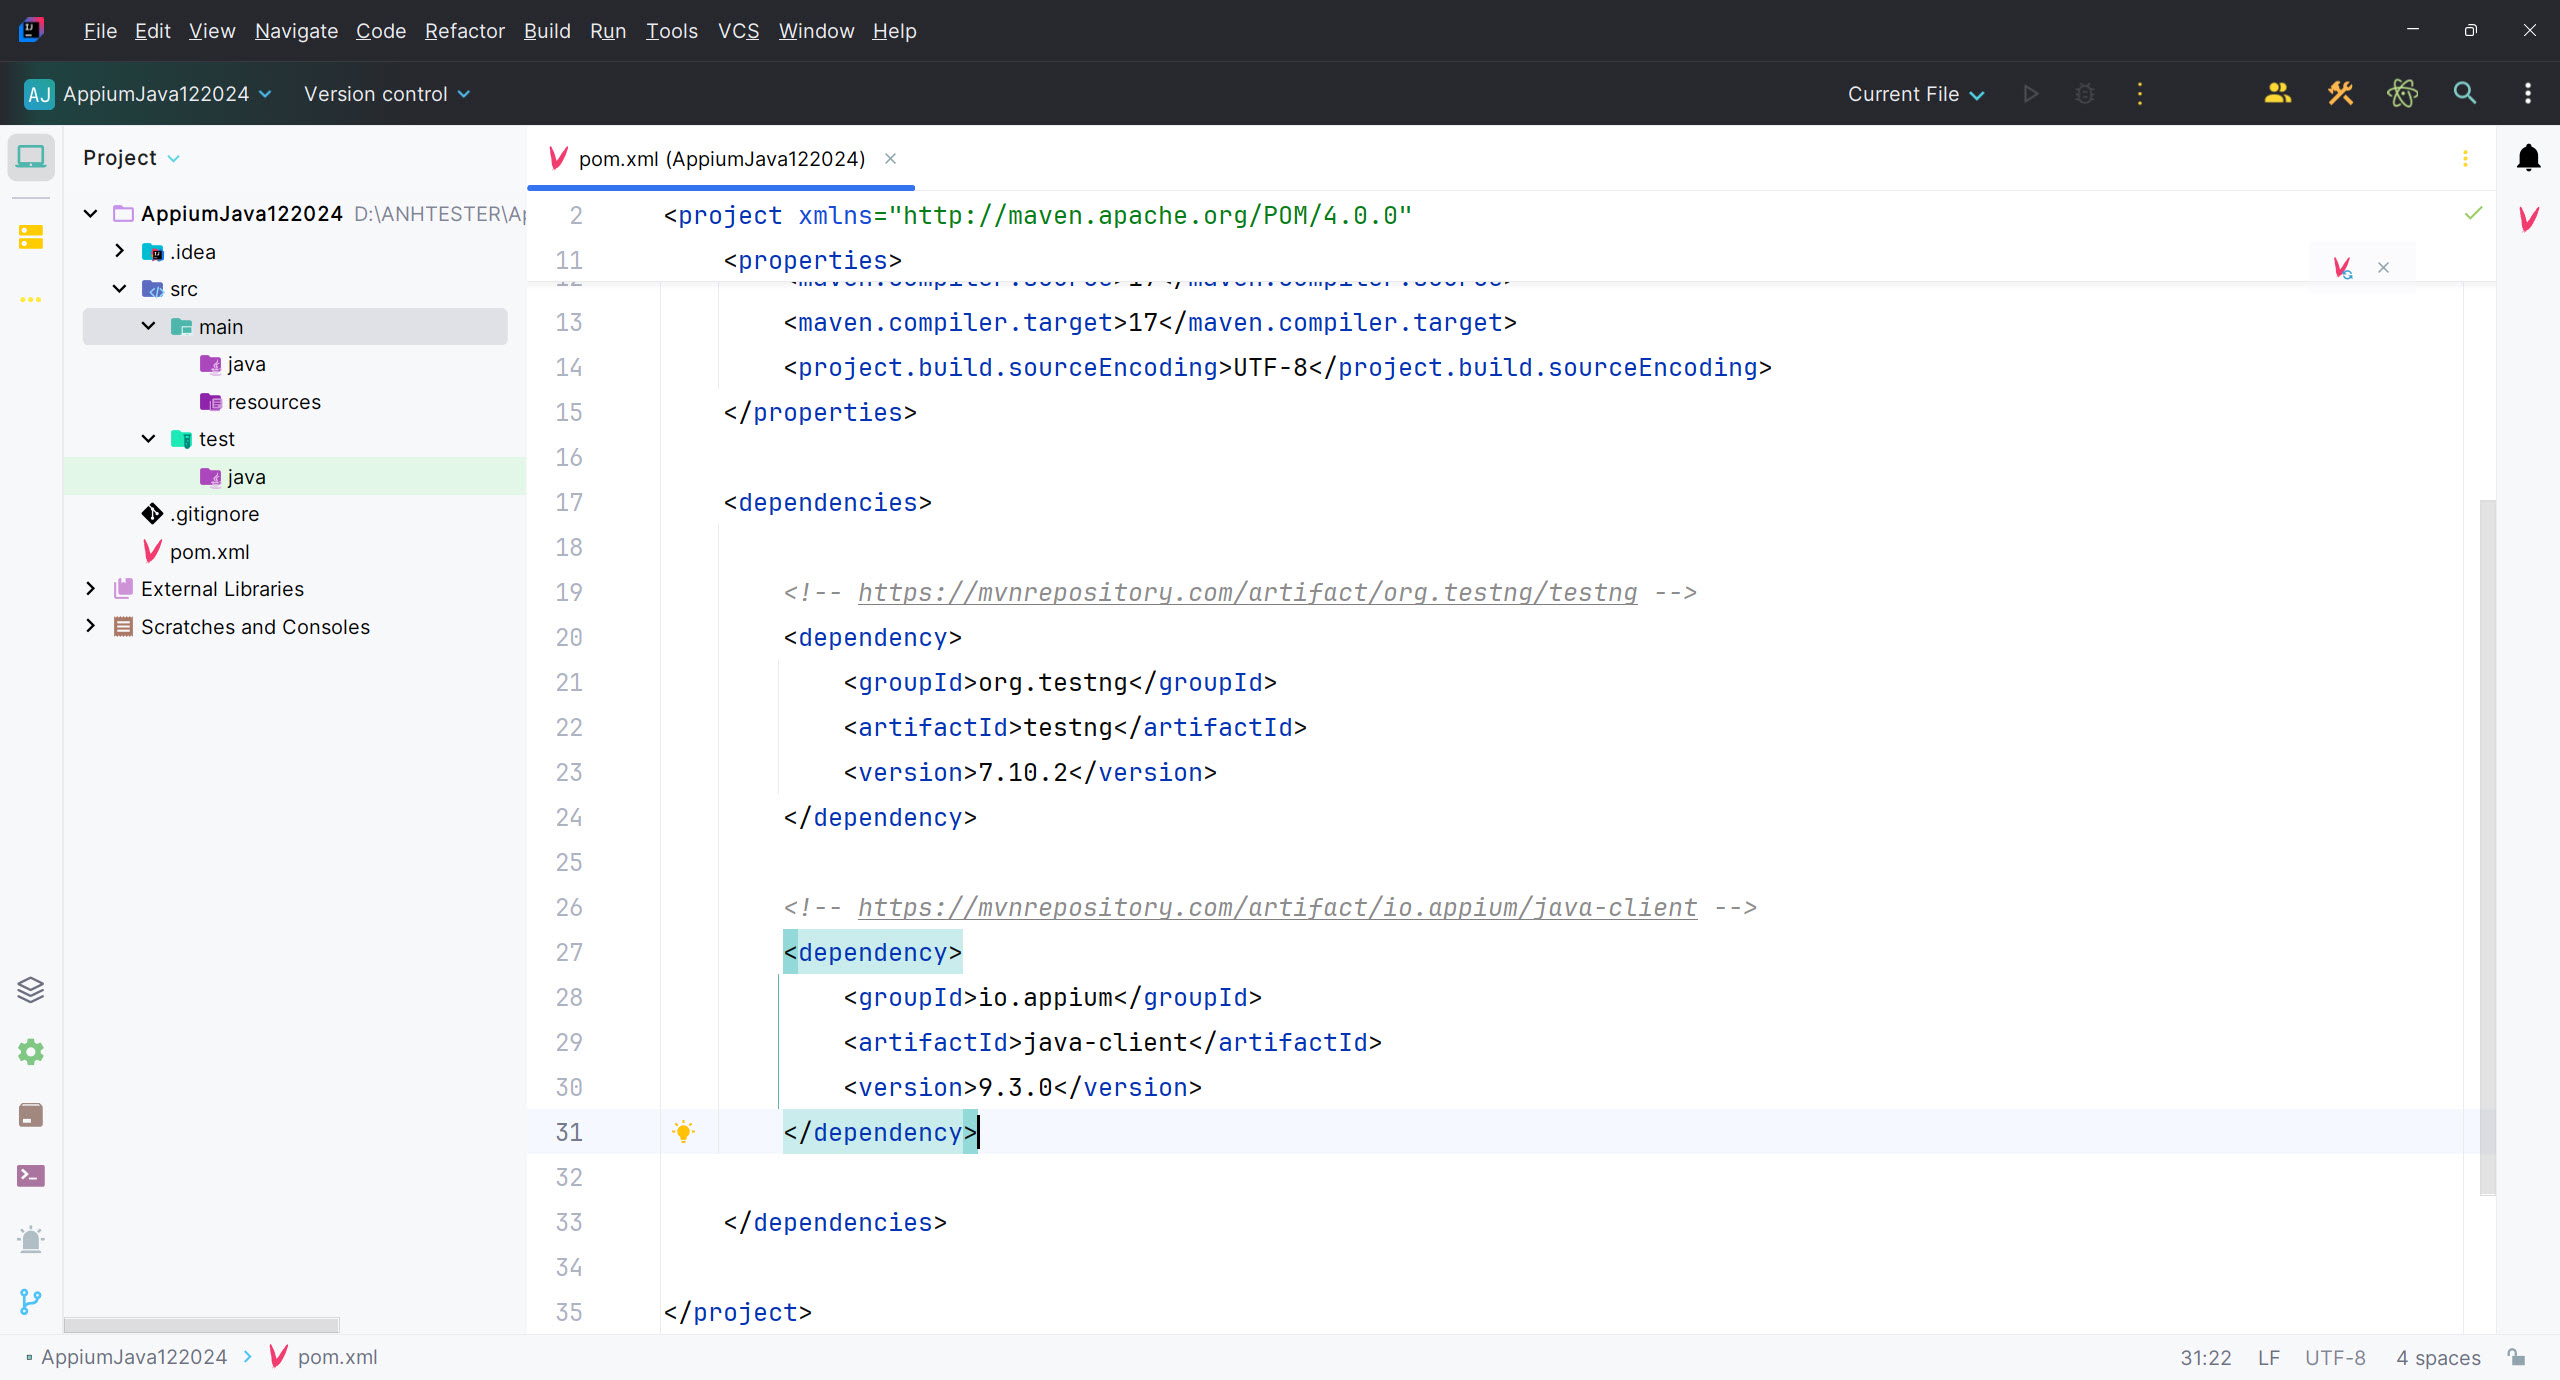Screen dimensions: 2560x1380
Task: Expand the .idea folder
Action: pos(120,251)
